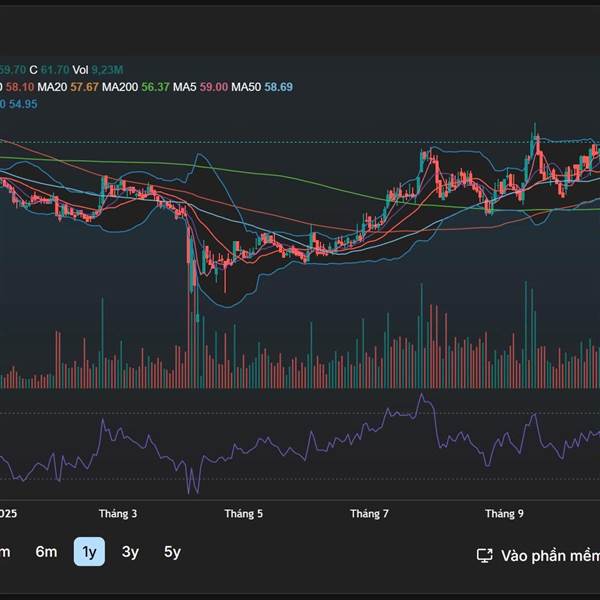Open the Vào phần mềm link
Viewport: 600px width, 600px height.
(x=550, y=555)
